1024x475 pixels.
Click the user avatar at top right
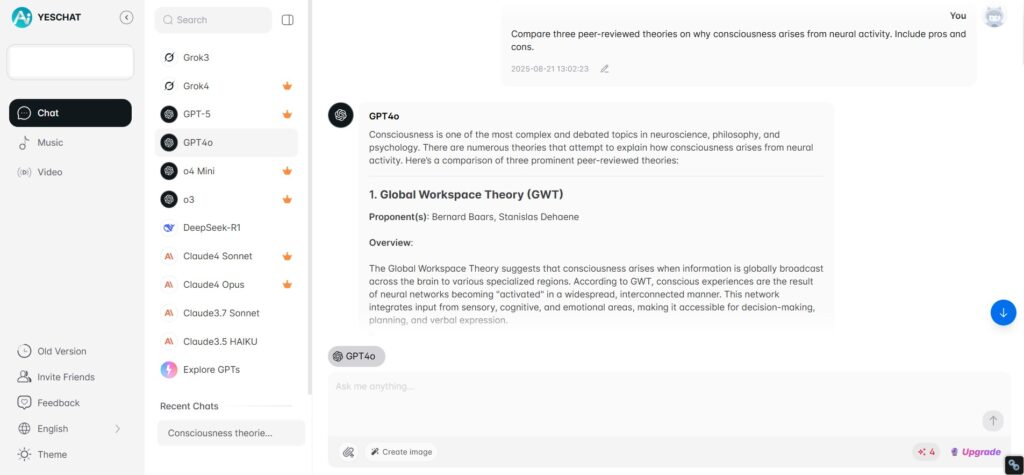click(994, 17)
